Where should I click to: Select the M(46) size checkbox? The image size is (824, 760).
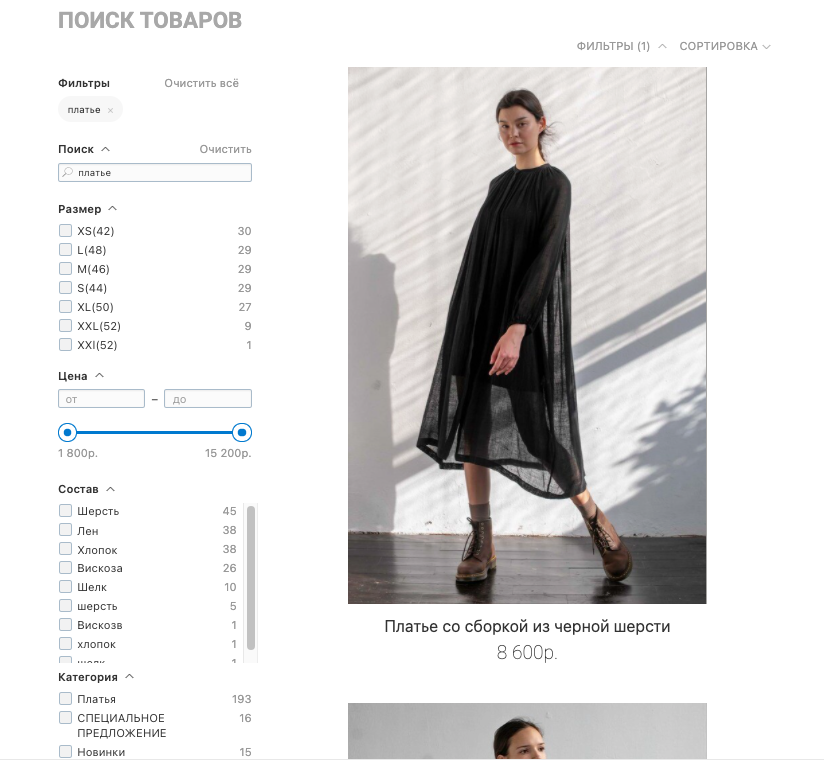click(65, 269)
